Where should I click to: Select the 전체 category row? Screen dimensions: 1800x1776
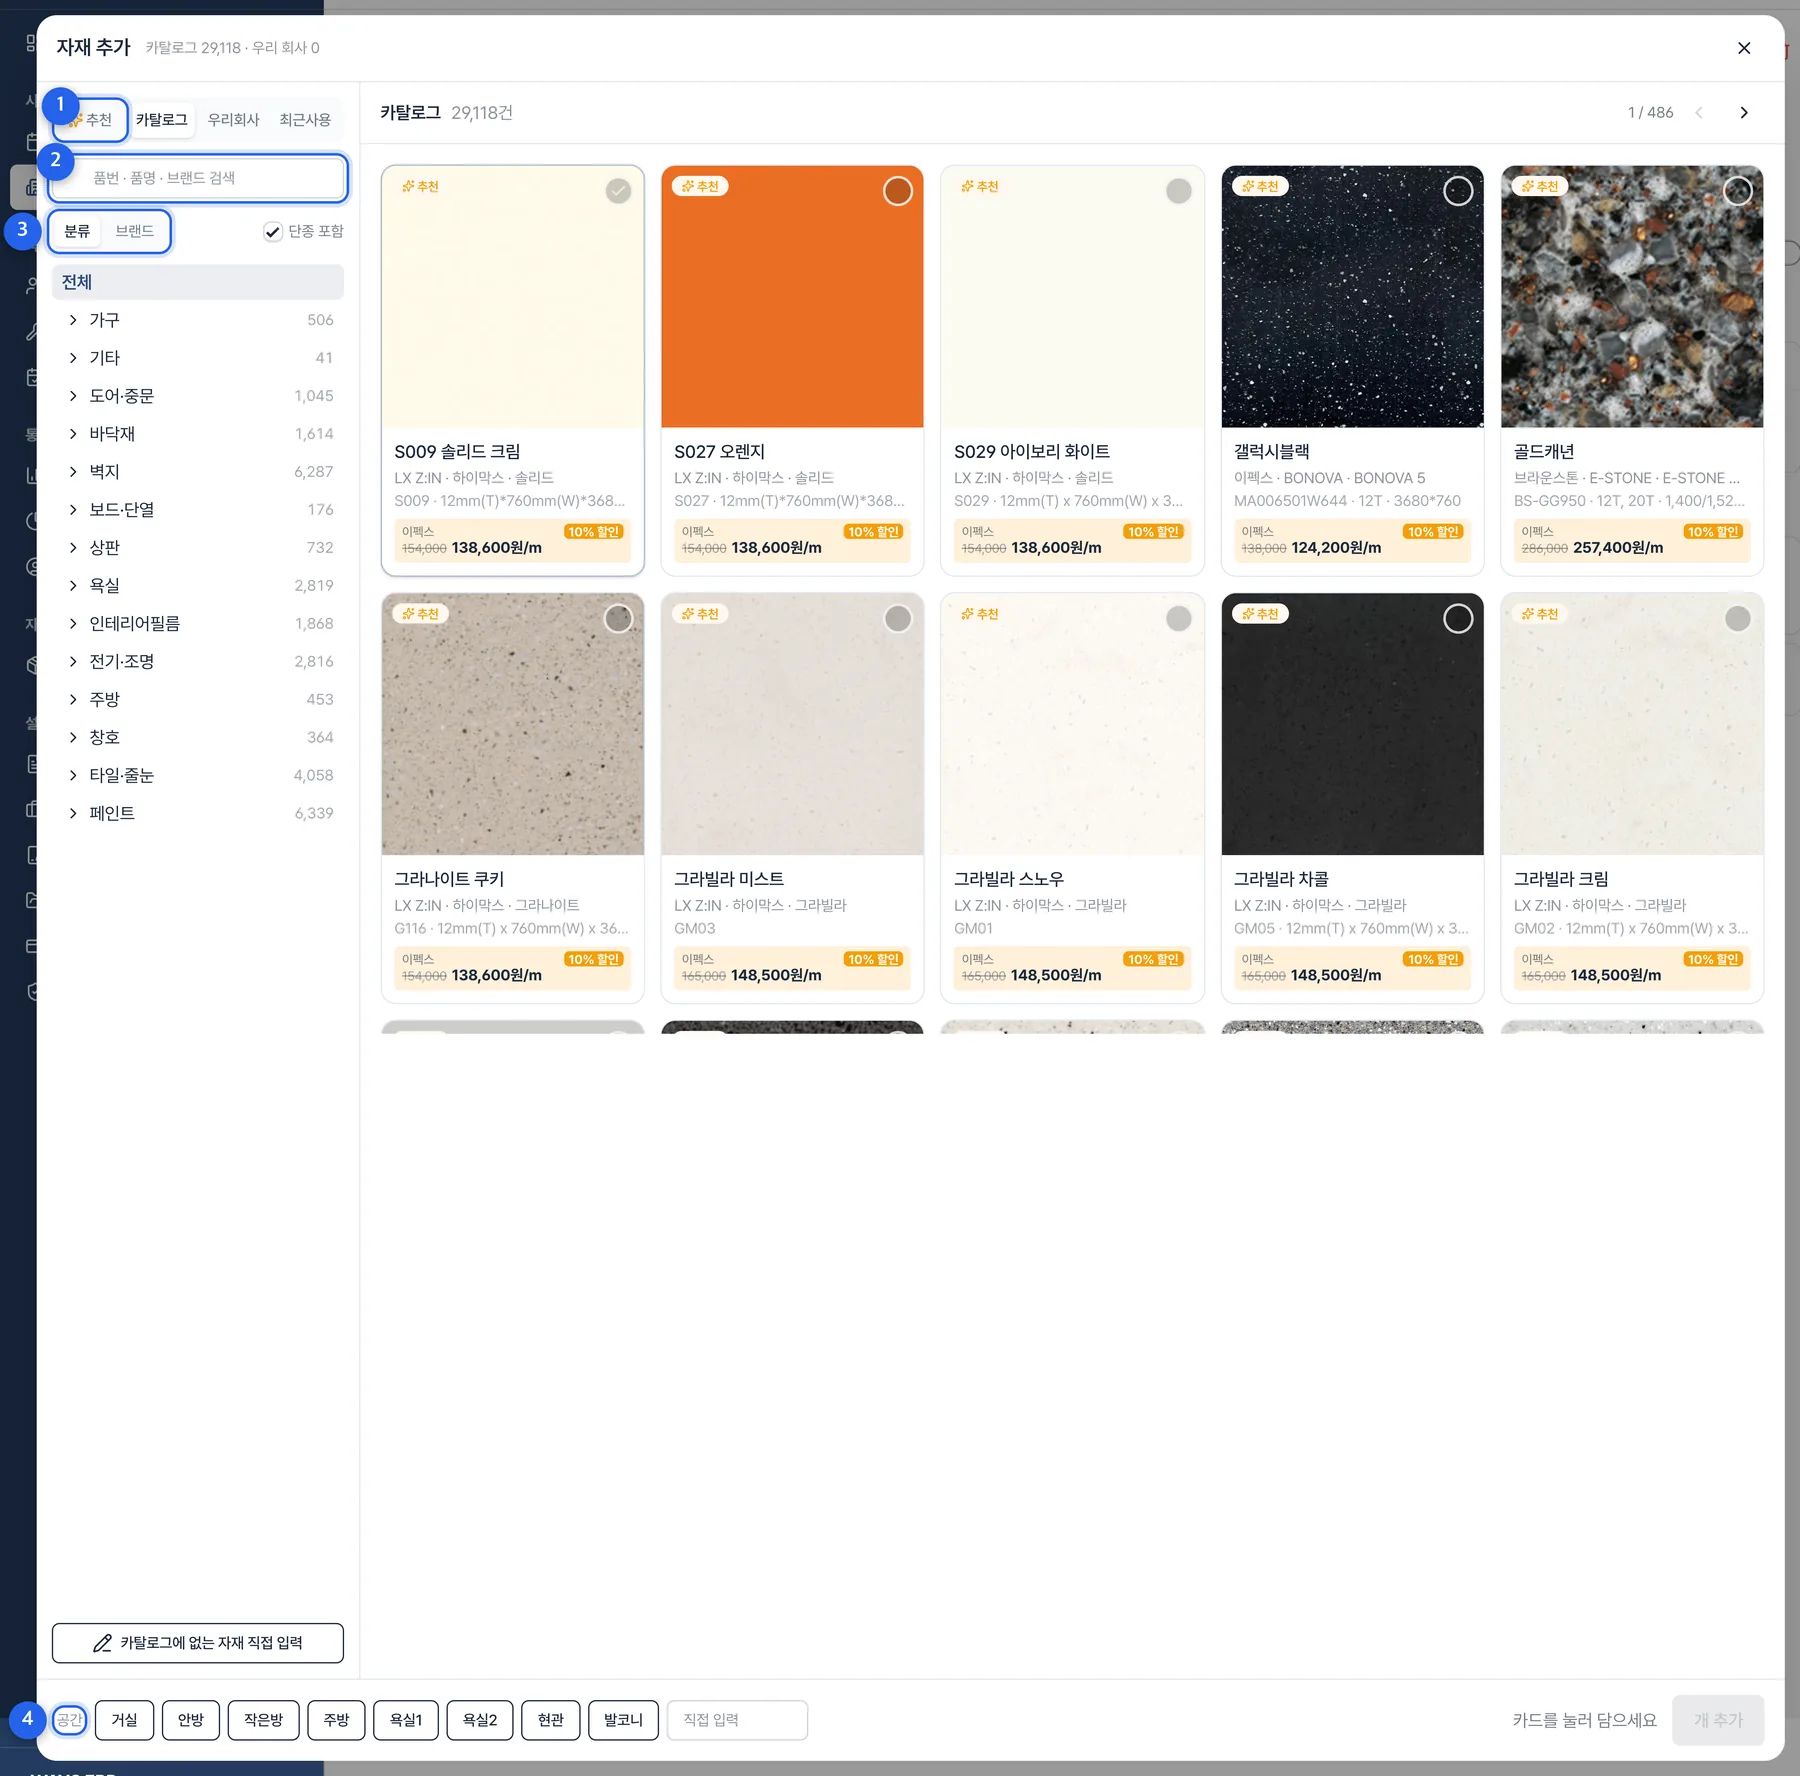coord(198,282)
